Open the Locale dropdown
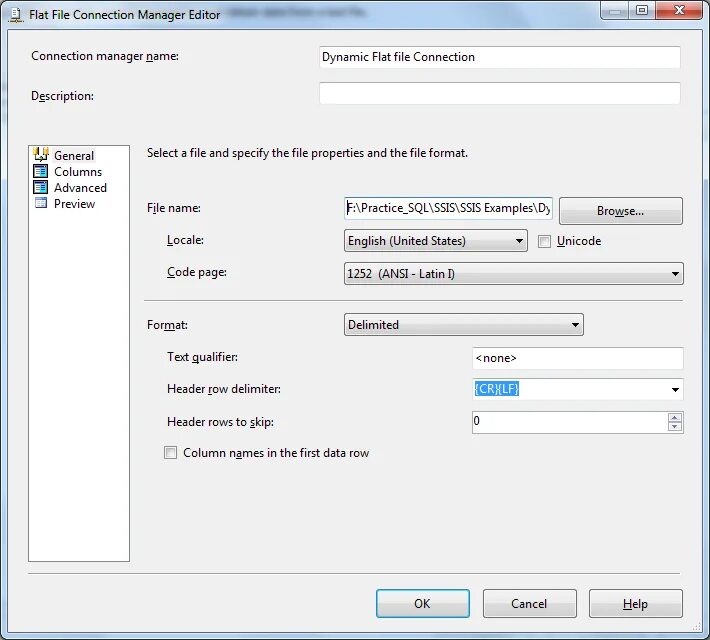Viewport: 710px width, 640px height. 436,241
